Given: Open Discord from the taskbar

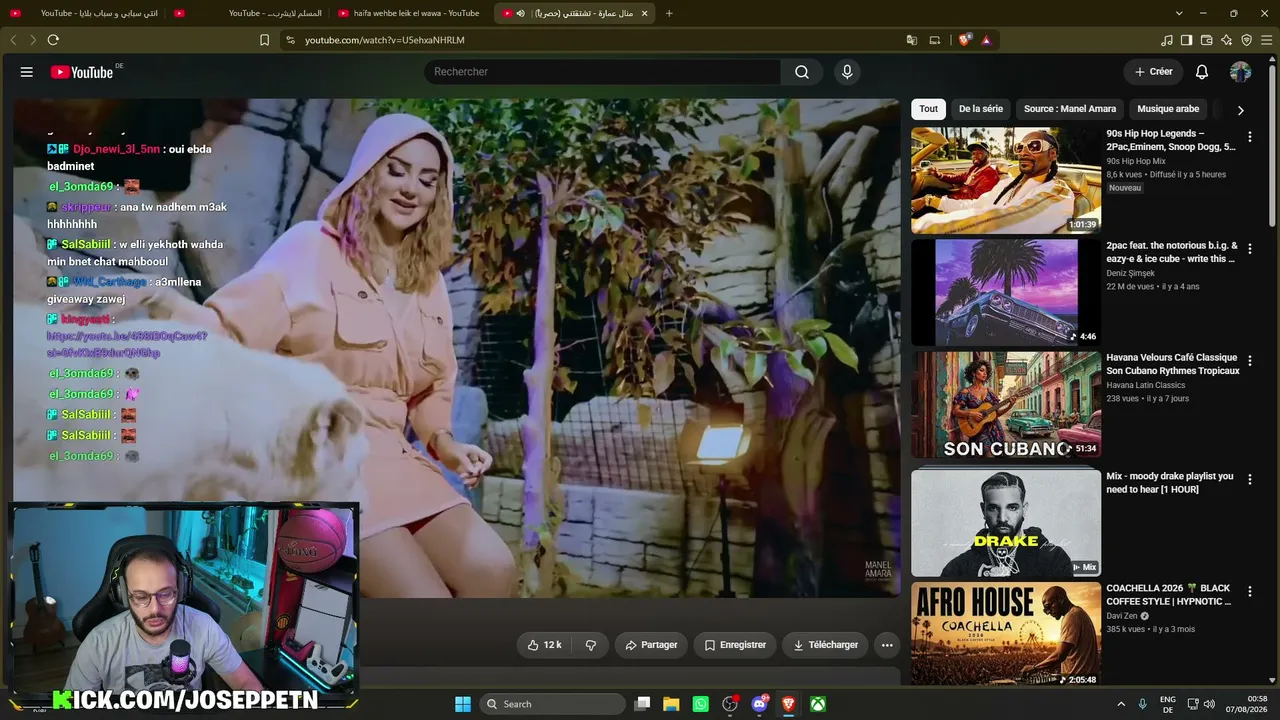Looking at the screenshot, I should point(759,704).
